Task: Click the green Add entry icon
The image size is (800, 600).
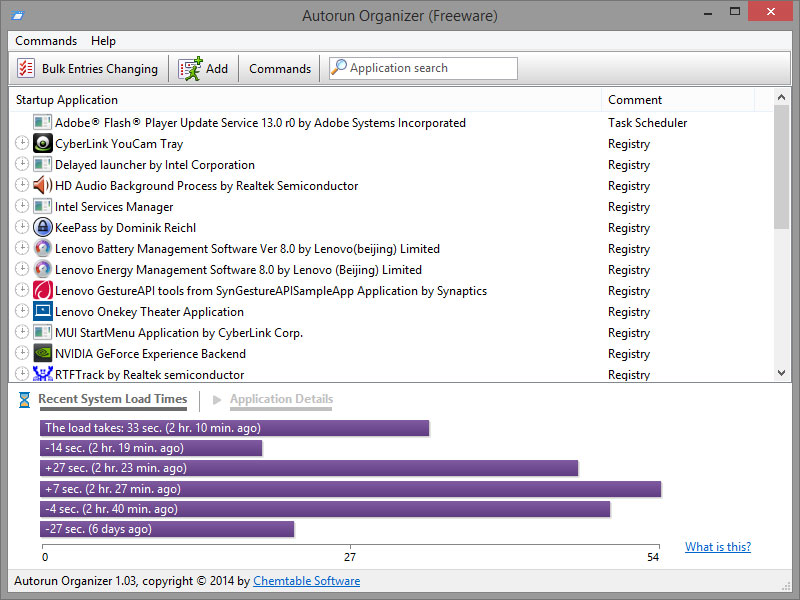Action: pos(190,68)
